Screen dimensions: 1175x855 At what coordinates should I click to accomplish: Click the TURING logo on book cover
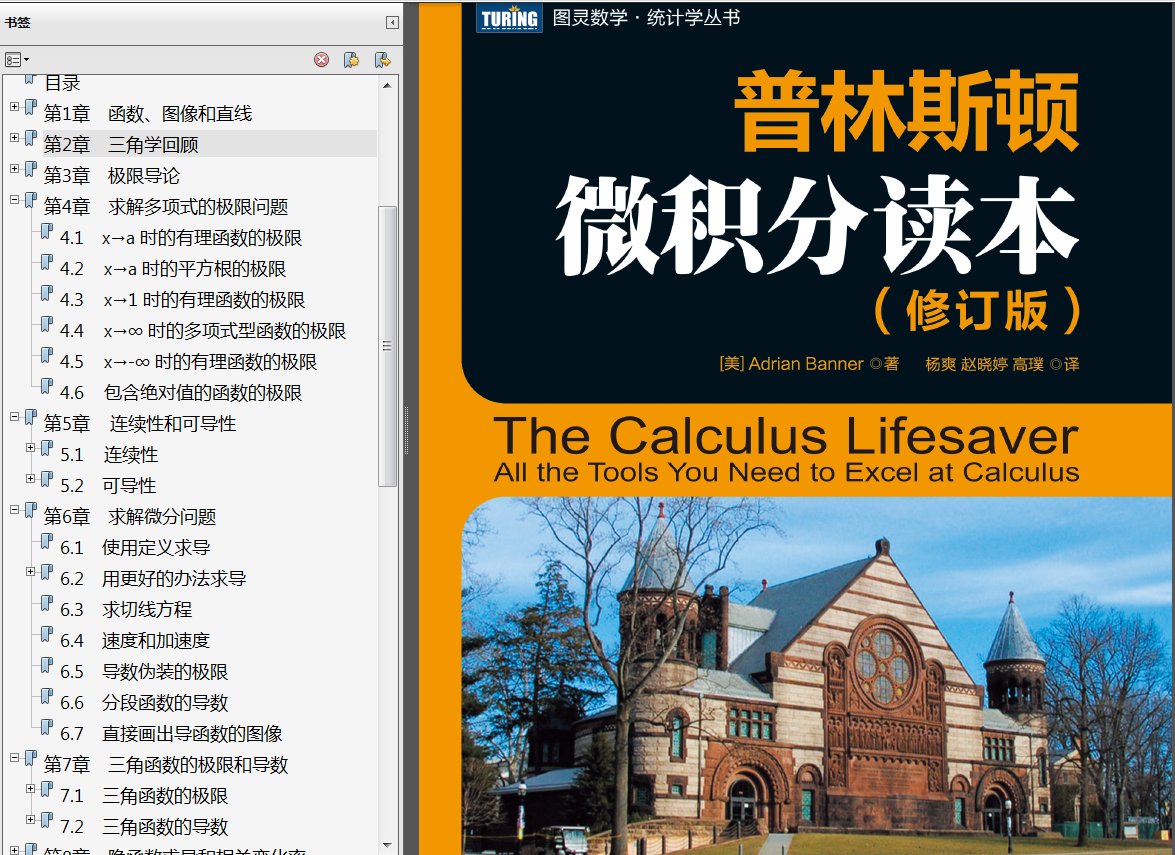[x=510, y=18]
